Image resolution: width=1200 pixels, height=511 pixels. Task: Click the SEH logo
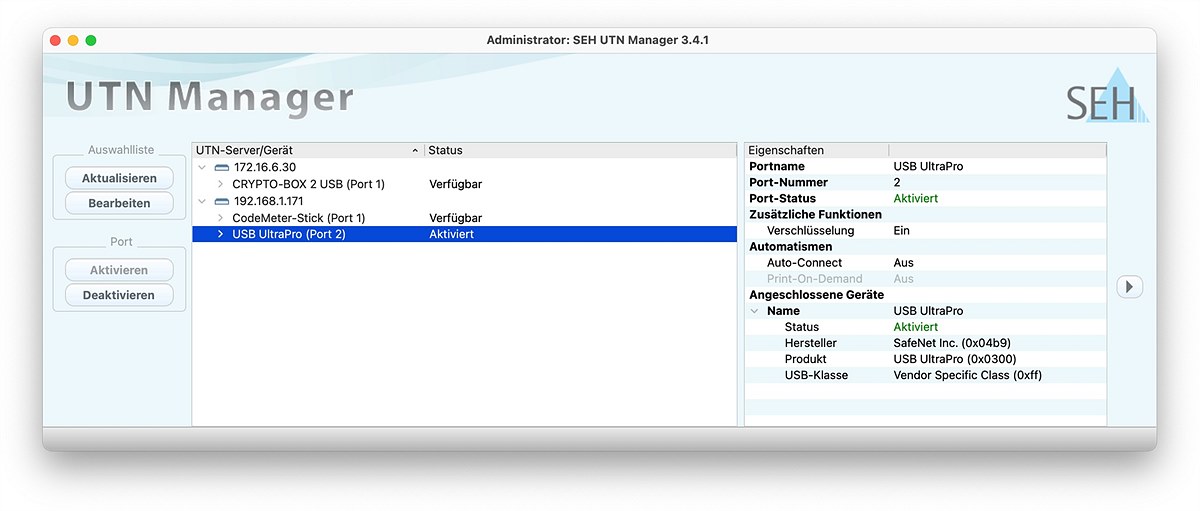coord(1106,95)
